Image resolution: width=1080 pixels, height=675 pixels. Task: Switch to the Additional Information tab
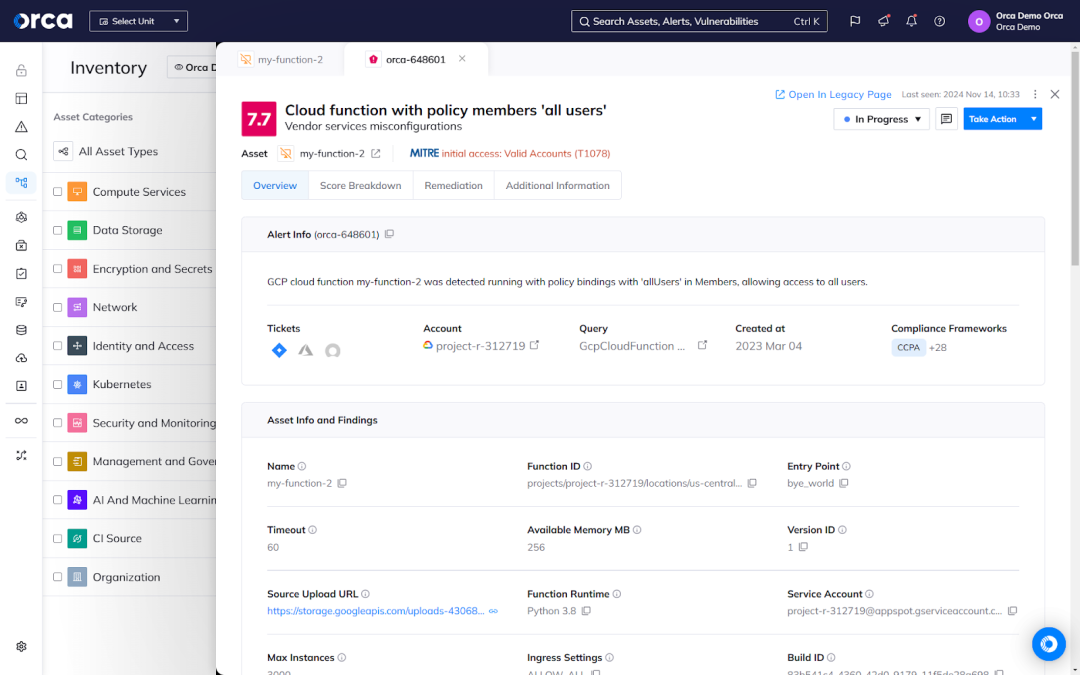click(557, 186)
